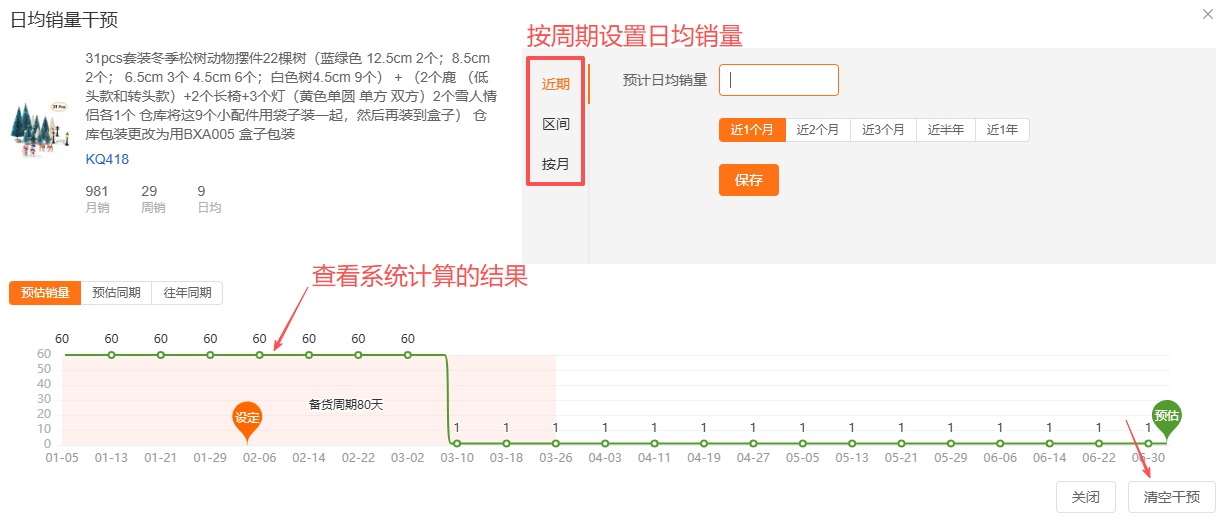Click the 关闭 button
The width and height of the screenshot is (1232, 523).
pyautogui.click(x=1086, y=497)
